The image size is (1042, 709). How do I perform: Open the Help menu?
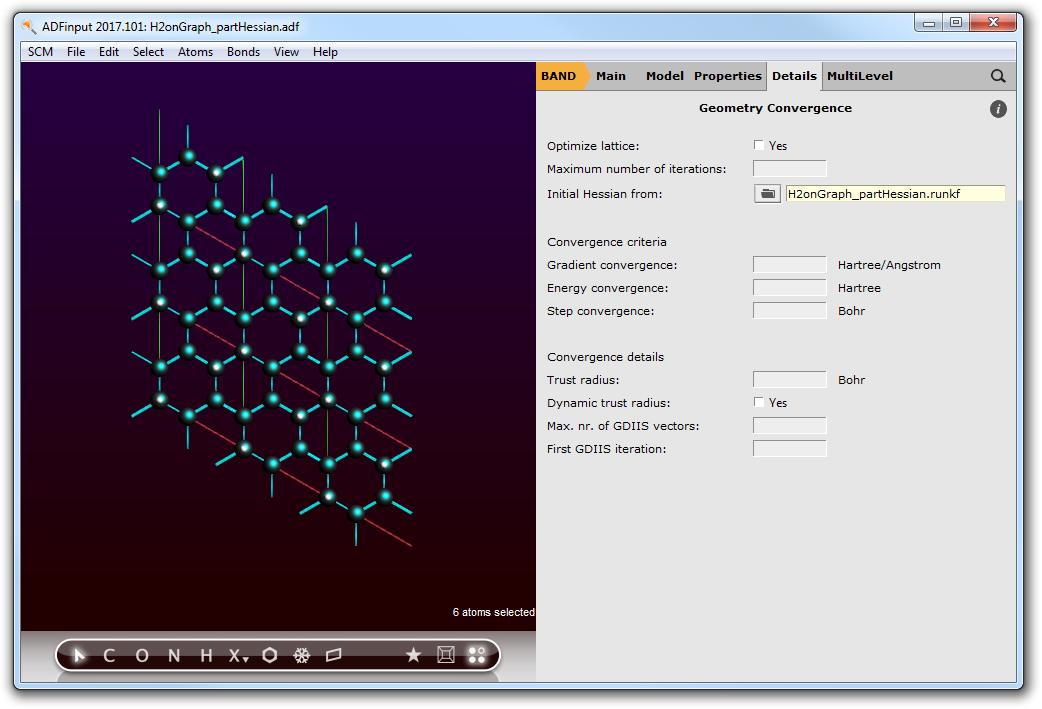click(326, 52)
